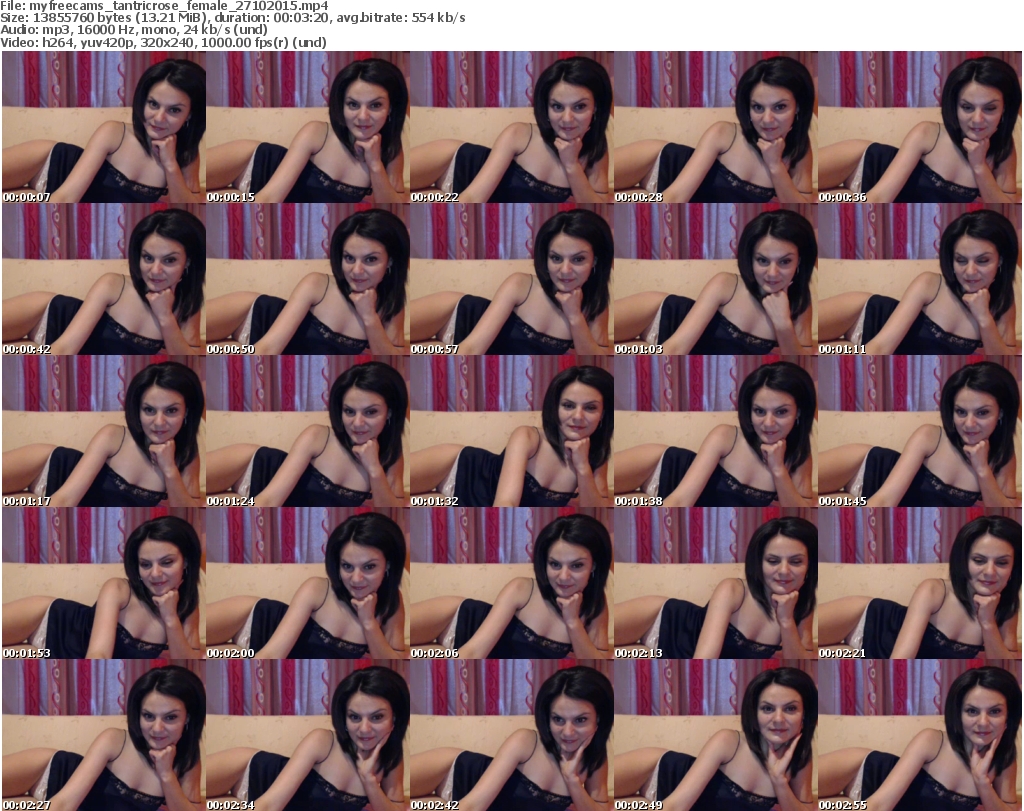Pick the frame at 00:01:38
Viewport: 1024px width, 811px height.
[x=715, y=431]
